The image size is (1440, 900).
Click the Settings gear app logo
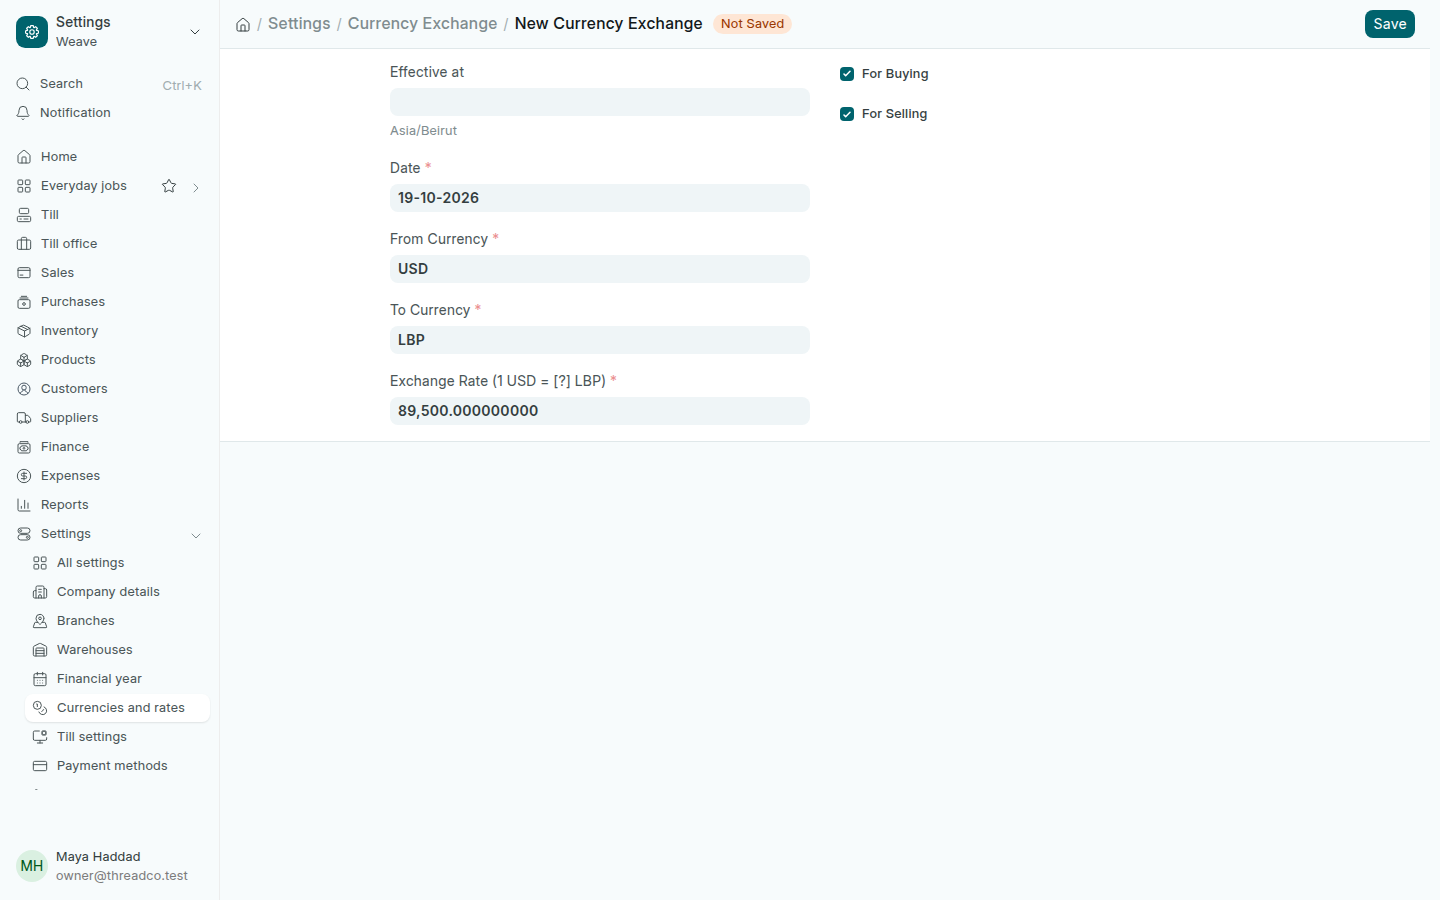click(x=32, y=32)
